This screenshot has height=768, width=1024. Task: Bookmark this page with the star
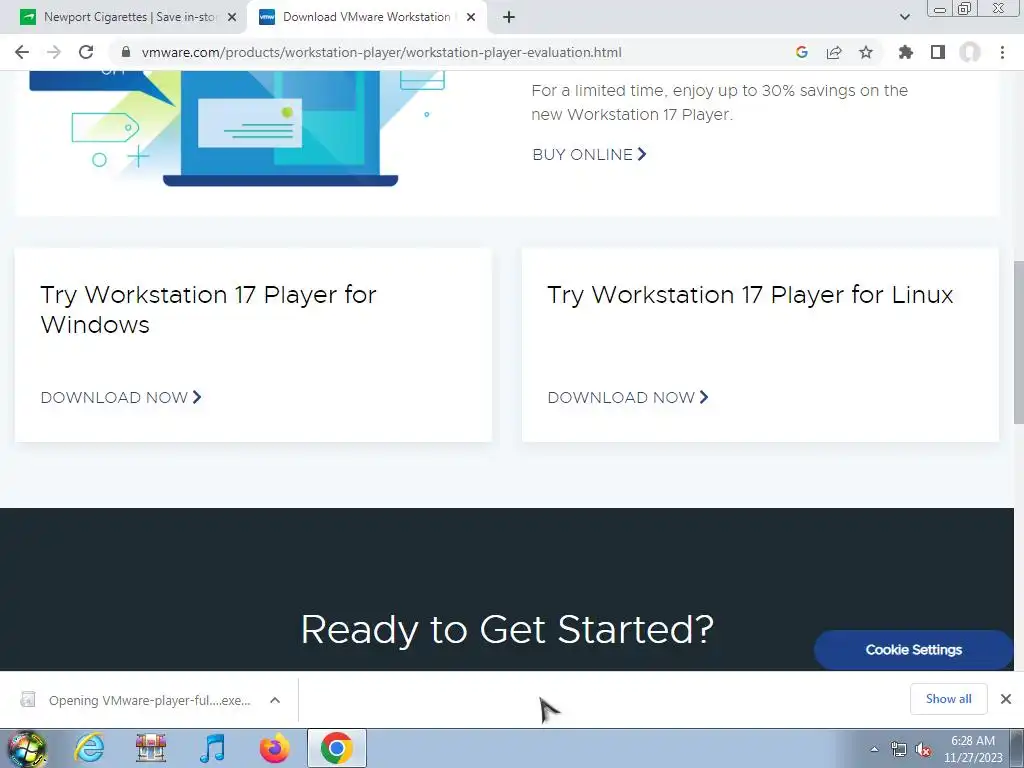(866, 52)
